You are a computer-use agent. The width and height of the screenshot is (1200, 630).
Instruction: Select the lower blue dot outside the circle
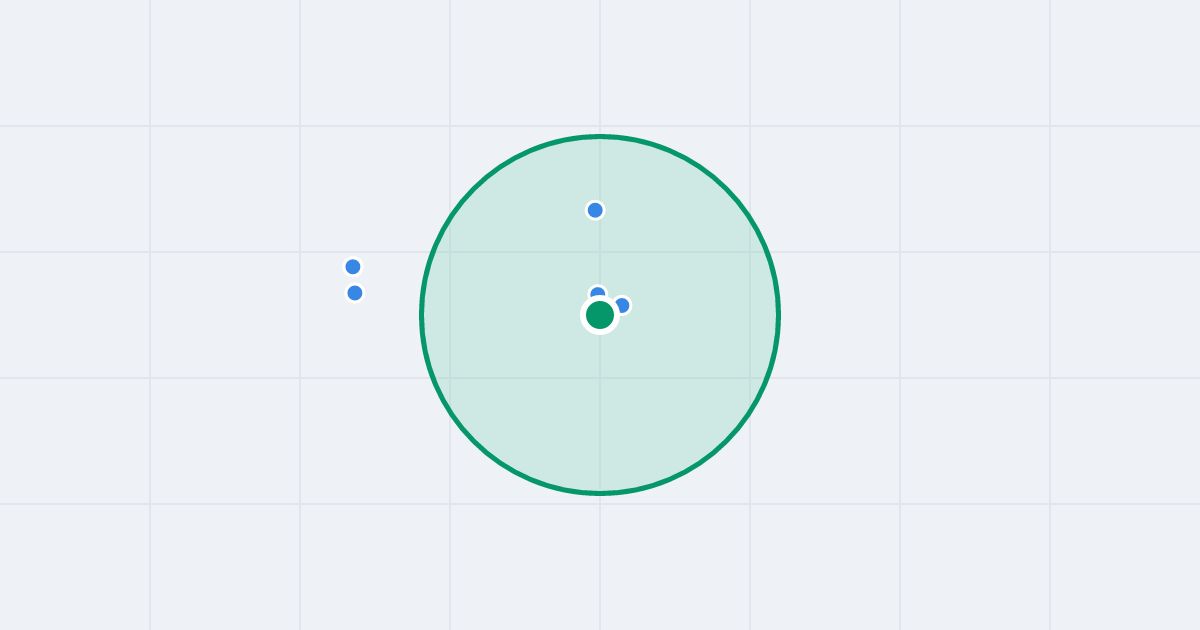click(355, 293)
